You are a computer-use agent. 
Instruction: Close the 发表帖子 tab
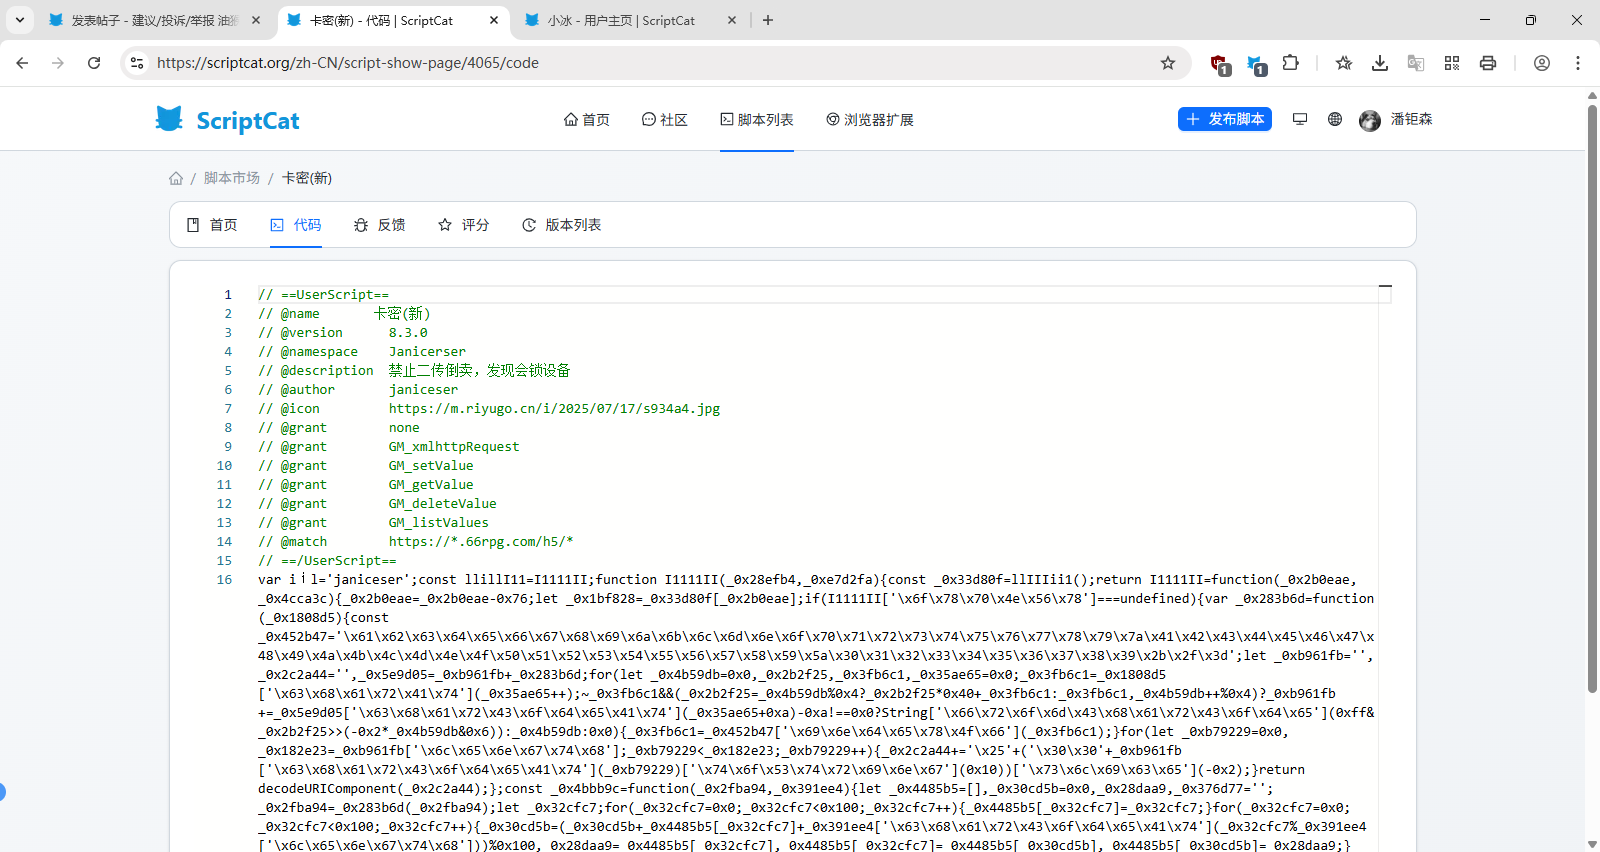tap(256, 20)
